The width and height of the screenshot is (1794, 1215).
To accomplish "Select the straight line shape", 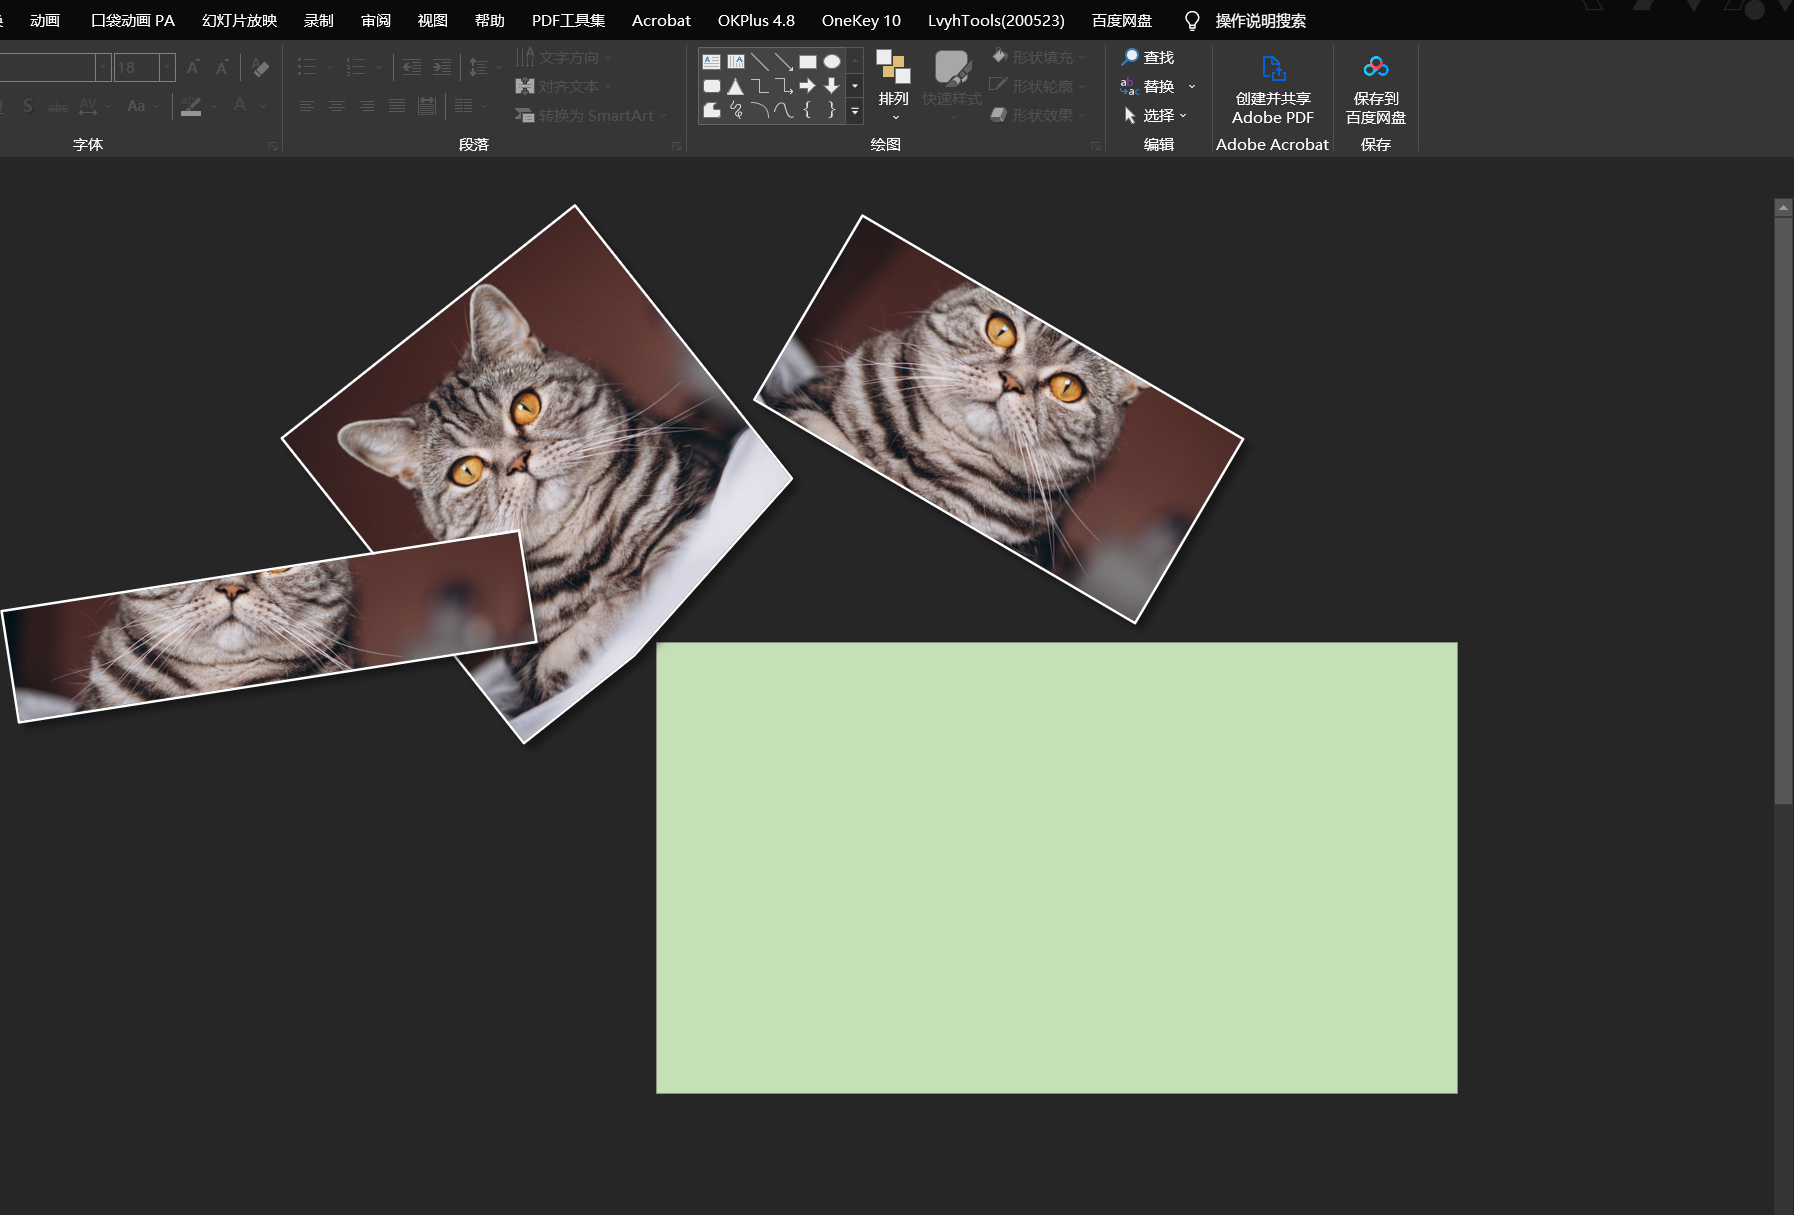I will pos(760,61).
